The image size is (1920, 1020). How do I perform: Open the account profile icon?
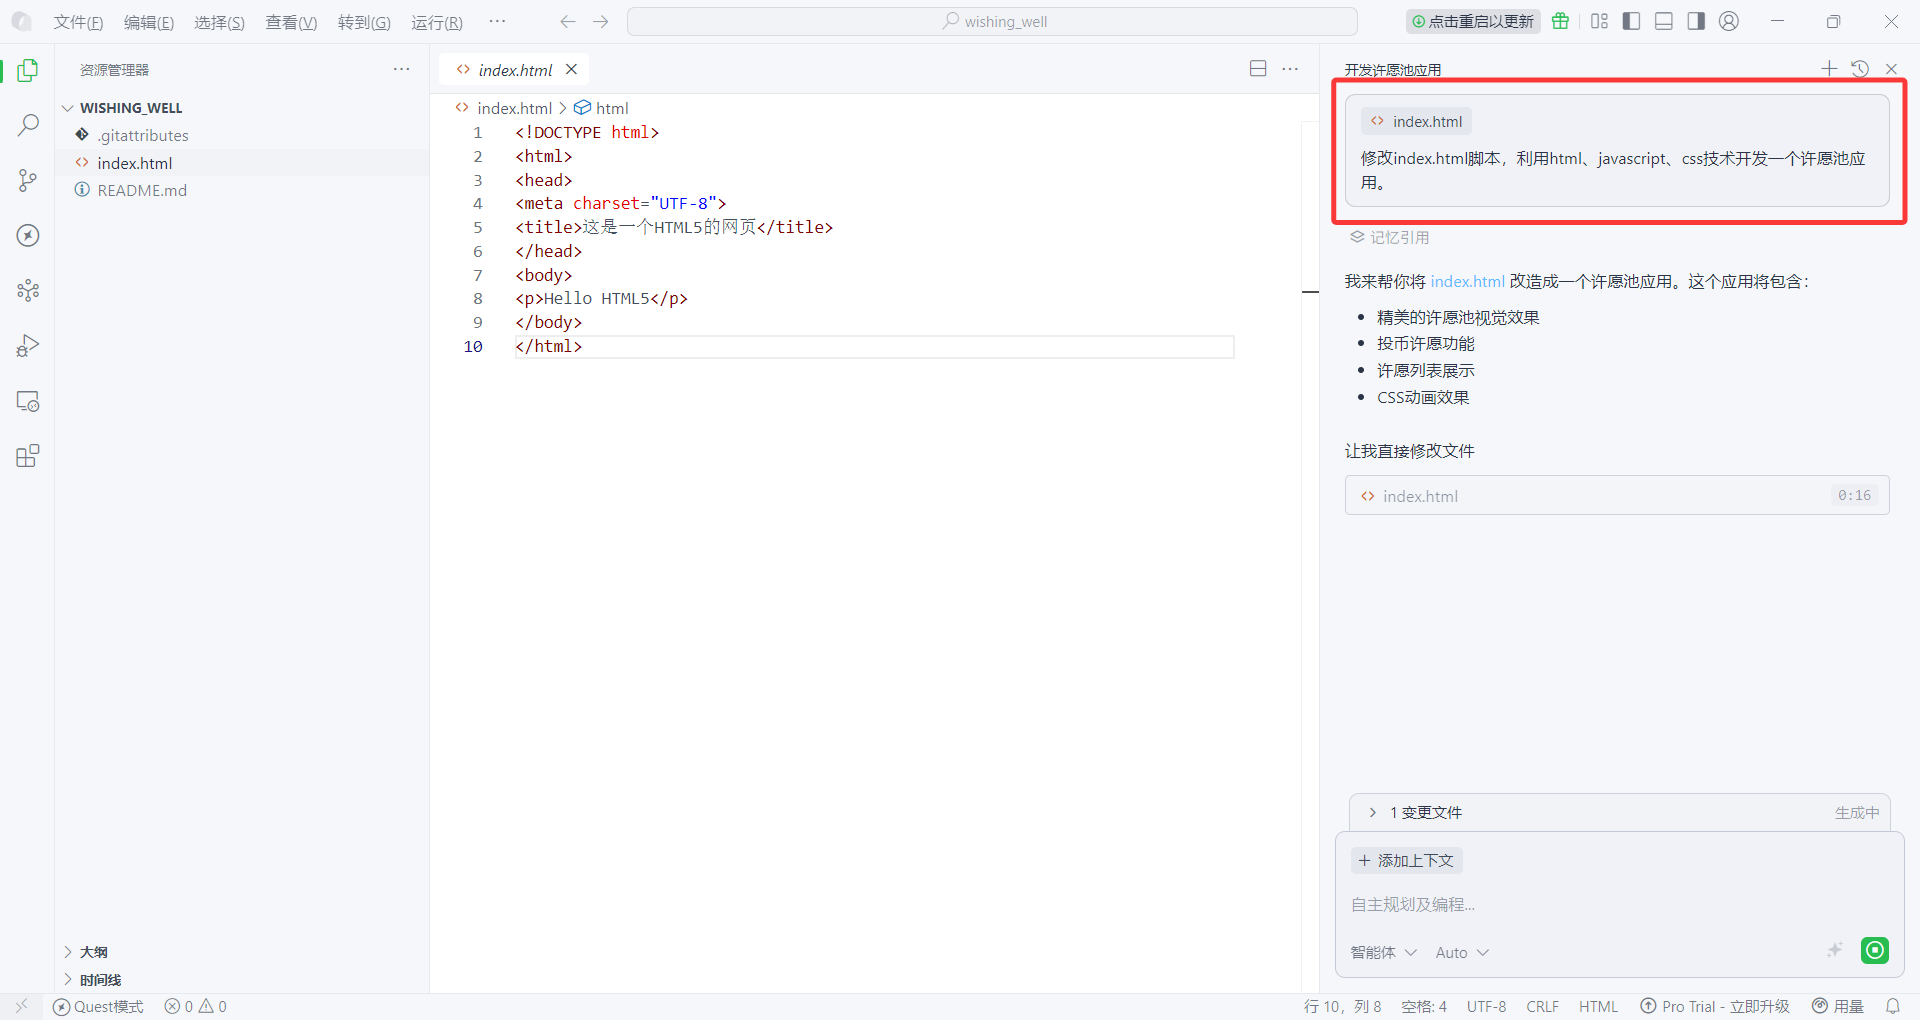pyautogui.click(x=1729, y=21)
